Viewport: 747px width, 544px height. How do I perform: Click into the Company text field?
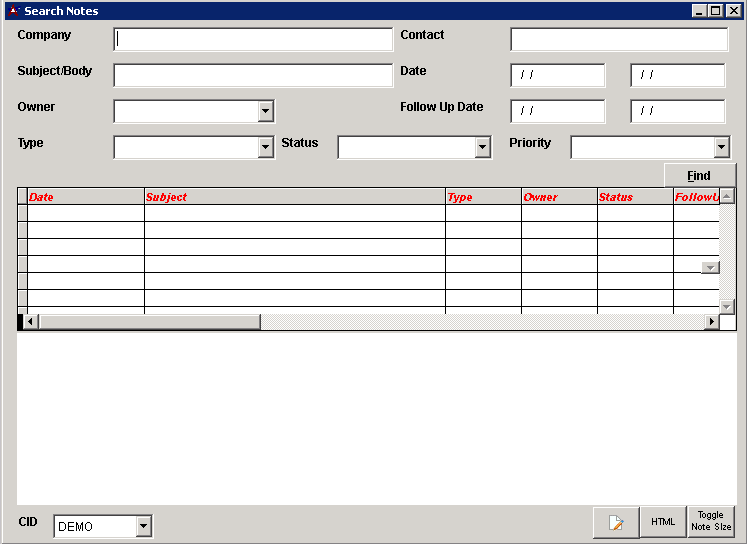point(254,39)
